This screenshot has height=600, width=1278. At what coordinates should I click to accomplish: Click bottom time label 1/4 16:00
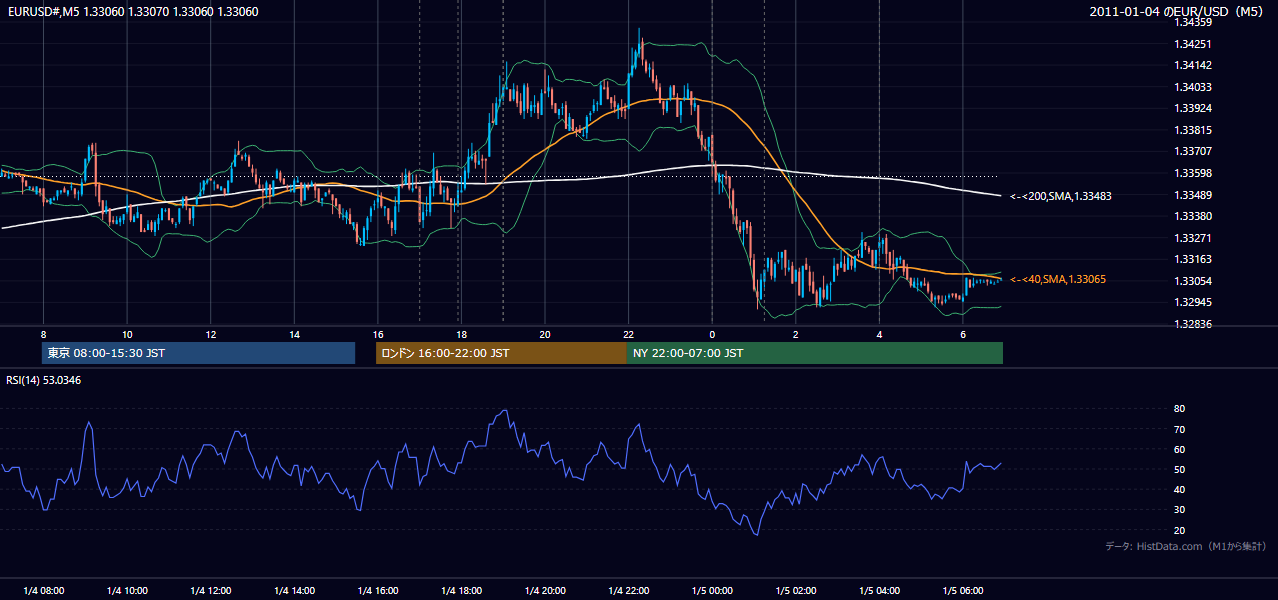(x=377, y=591)
